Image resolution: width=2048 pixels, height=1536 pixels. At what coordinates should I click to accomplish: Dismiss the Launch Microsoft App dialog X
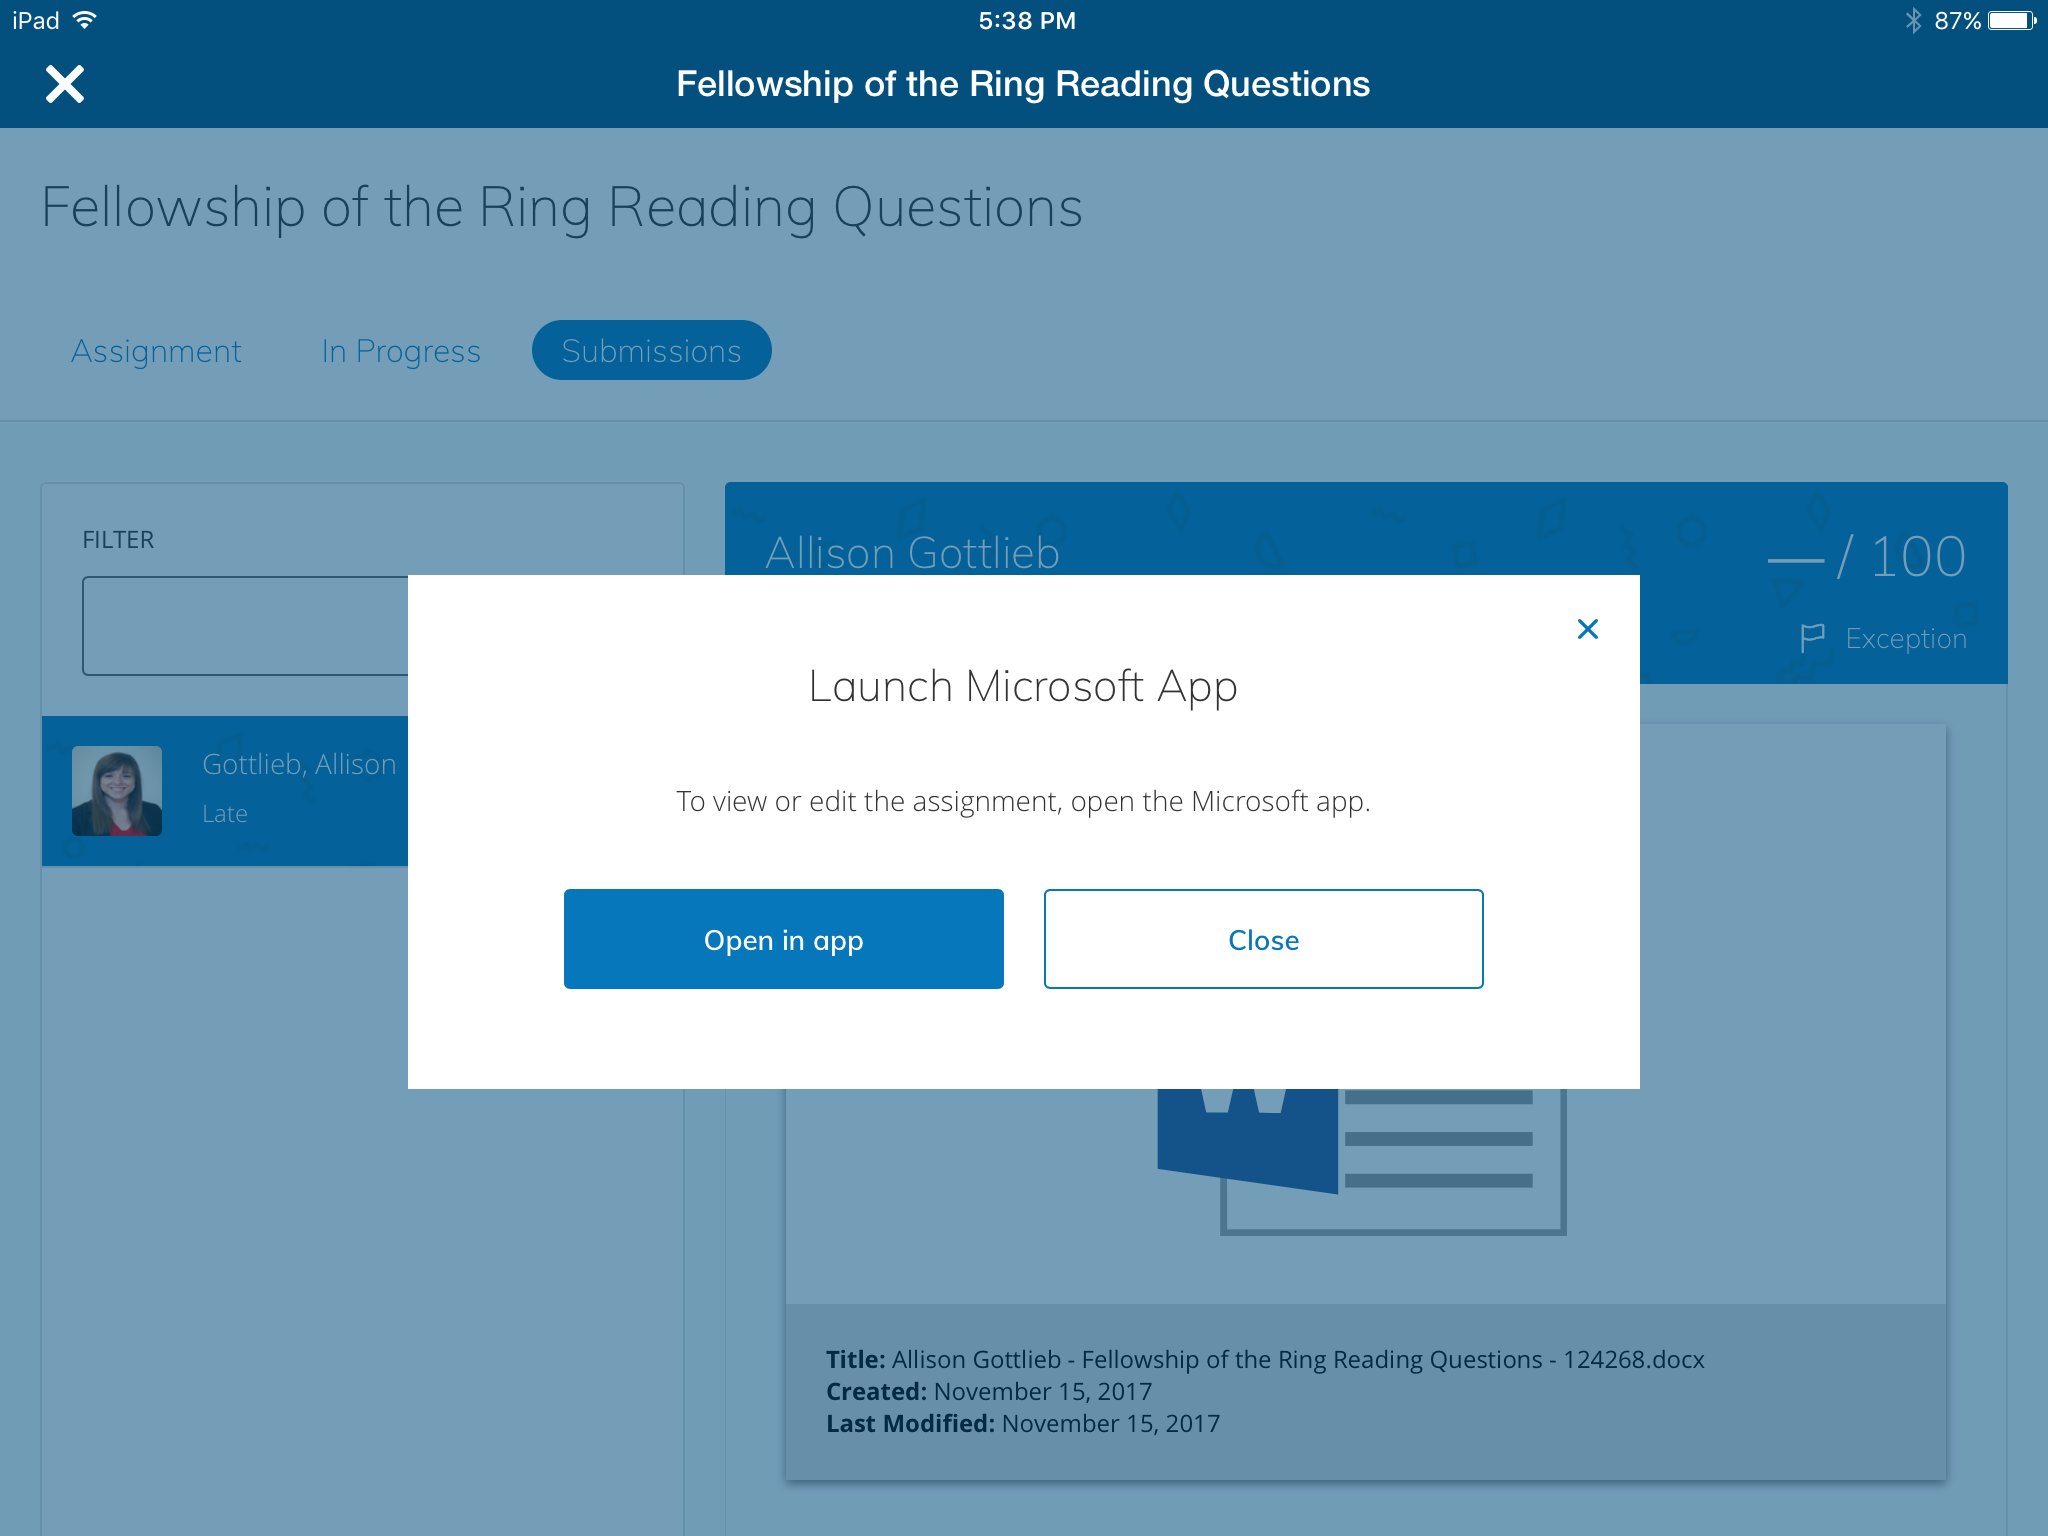coord(1587,629)
